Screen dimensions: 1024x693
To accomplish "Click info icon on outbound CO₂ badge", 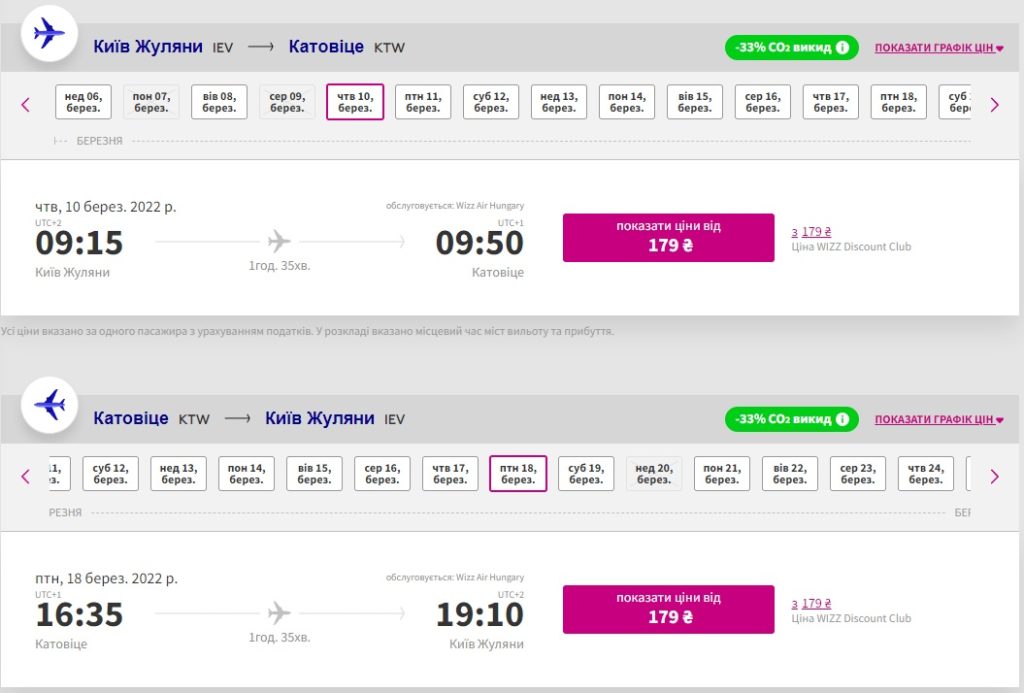I will pos(842,47).
